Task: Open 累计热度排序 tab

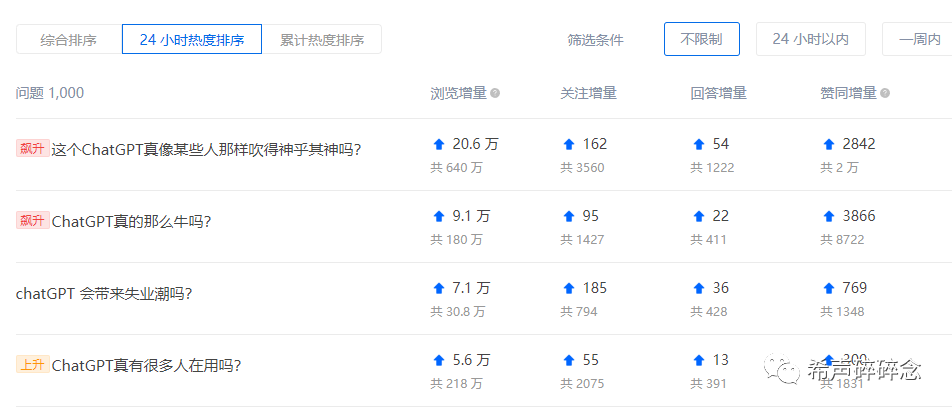Action: click(x=322, y=40)
